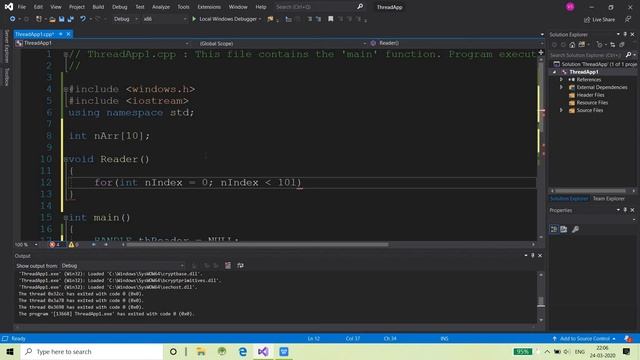Collapse the include block outline on line 4
The width and height of the screenshot is (640, 360).
pyautogui.click(x=65, y=89)
